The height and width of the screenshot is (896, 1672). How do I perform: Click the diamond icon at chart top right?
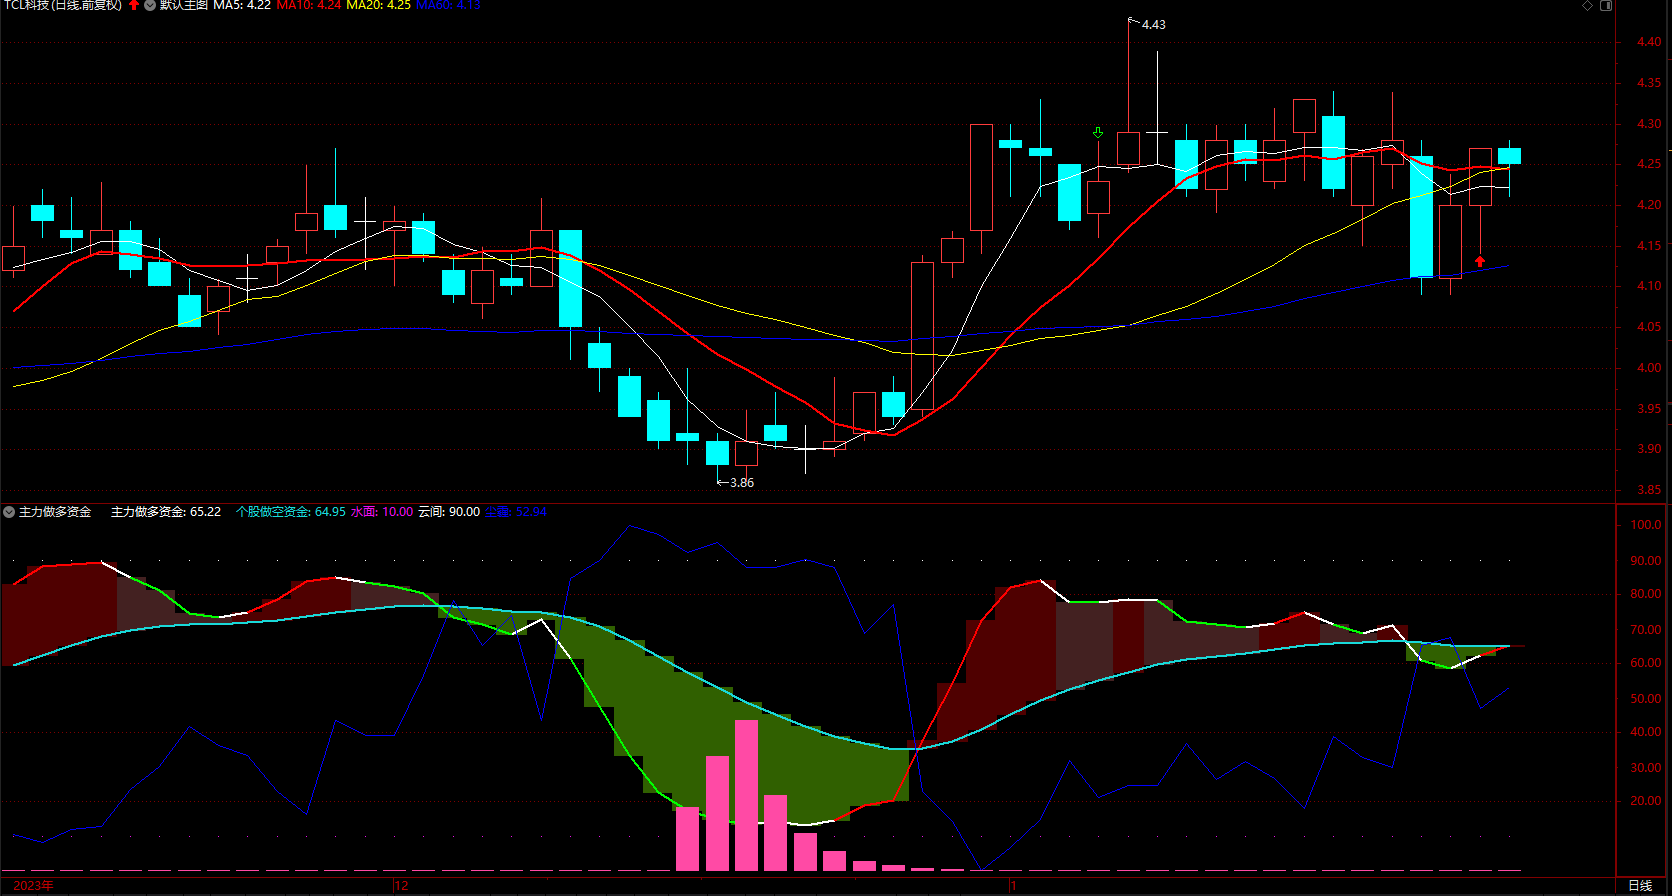1587,6
